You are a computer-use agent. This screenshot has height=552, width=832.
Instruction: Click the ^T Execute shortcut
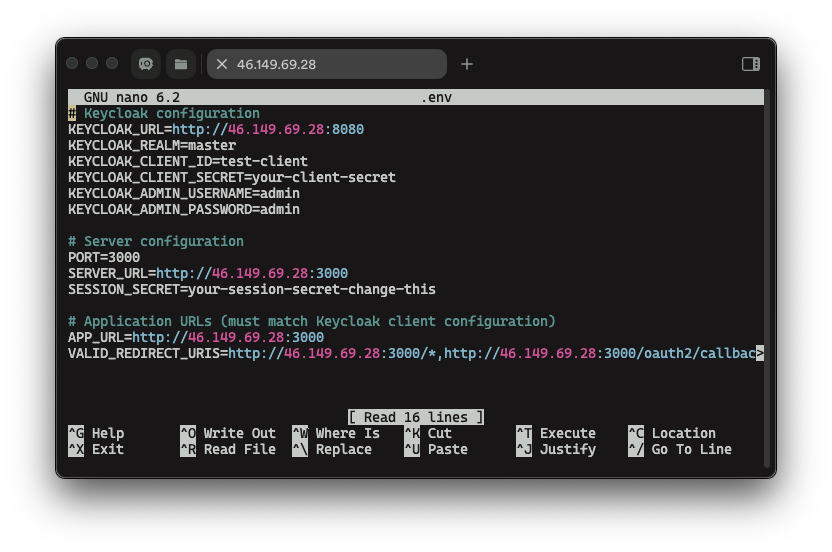click(x=556, y=433)
